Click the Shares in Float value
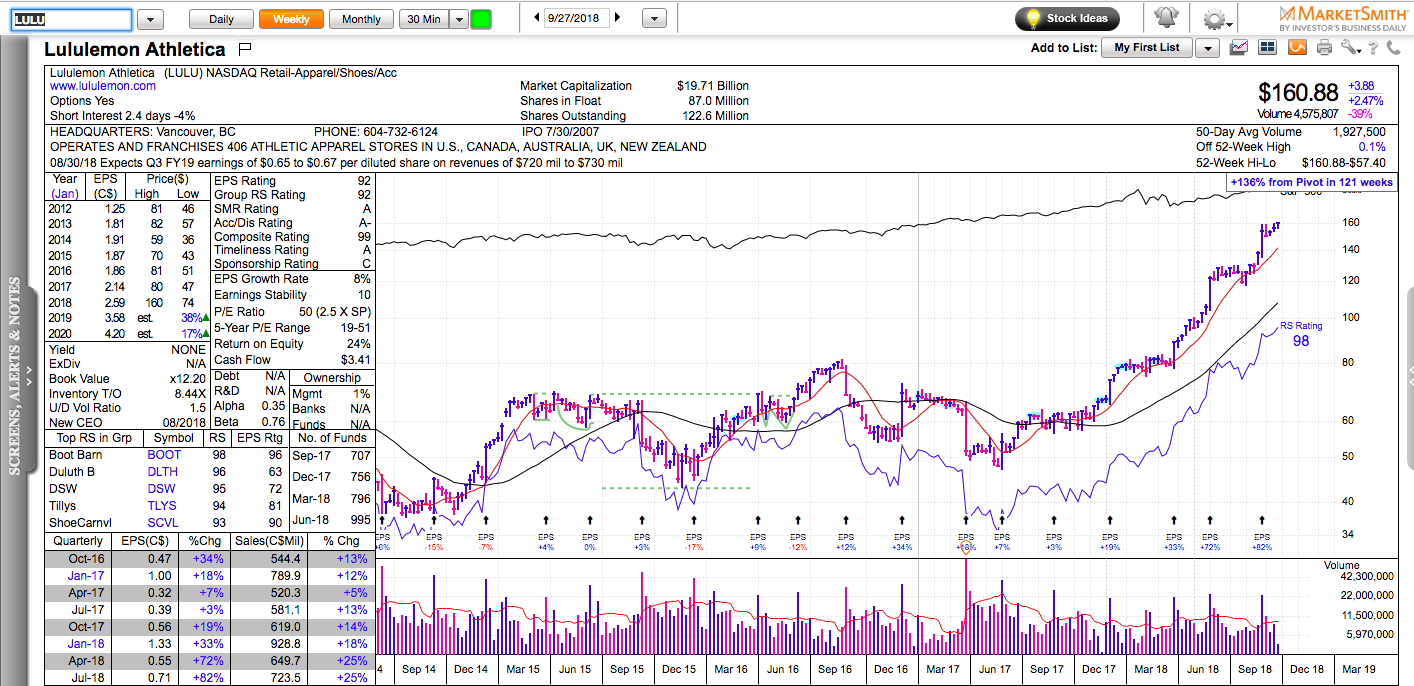The image size is (1414, 686). coord(716,101)
